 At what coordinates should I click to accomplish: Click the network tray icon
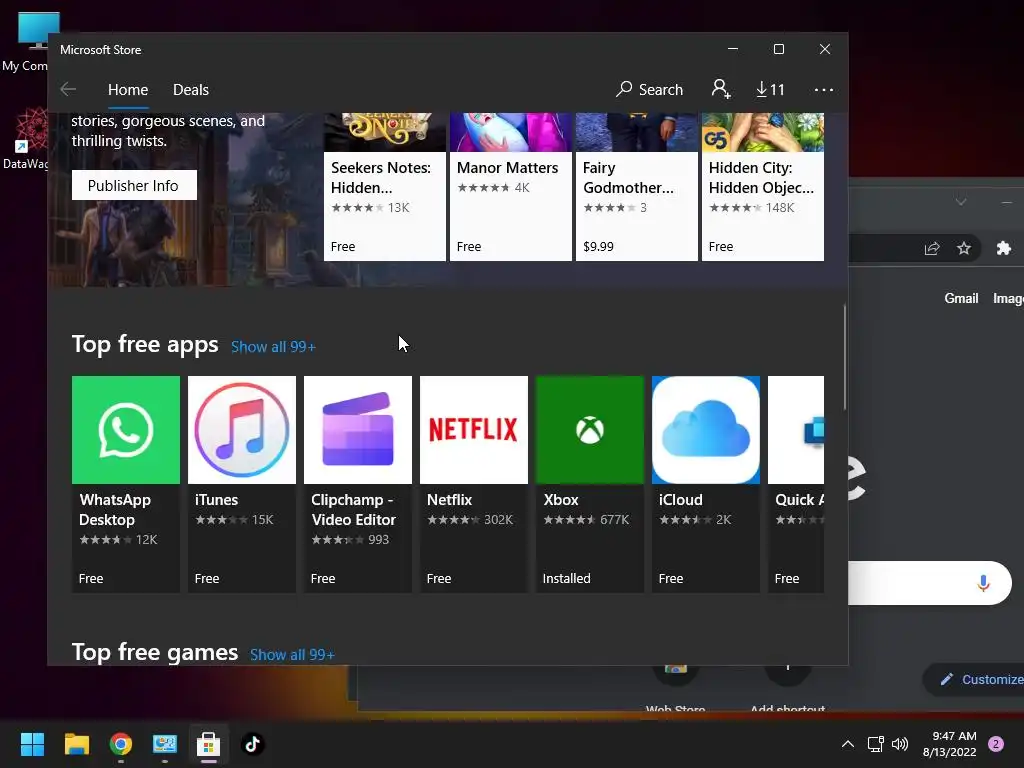click(x=876, y=744)
